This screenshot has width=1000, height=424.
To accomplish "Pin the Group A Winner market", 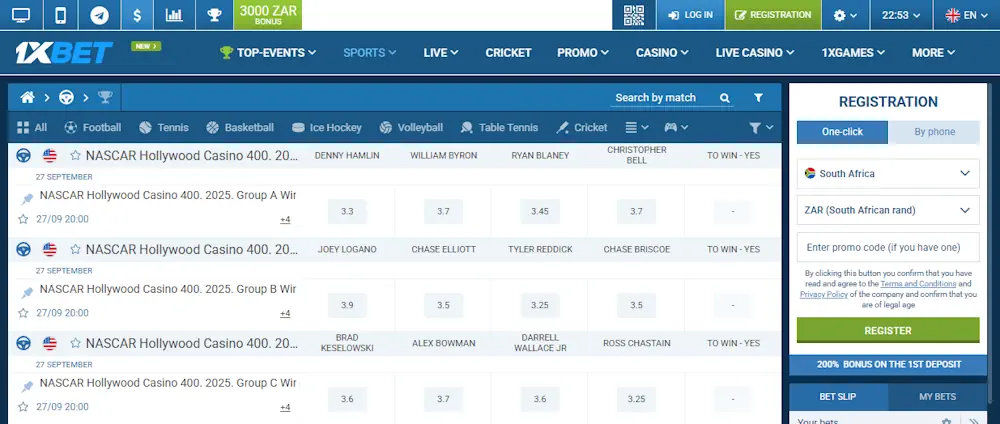I will (27, 199).
